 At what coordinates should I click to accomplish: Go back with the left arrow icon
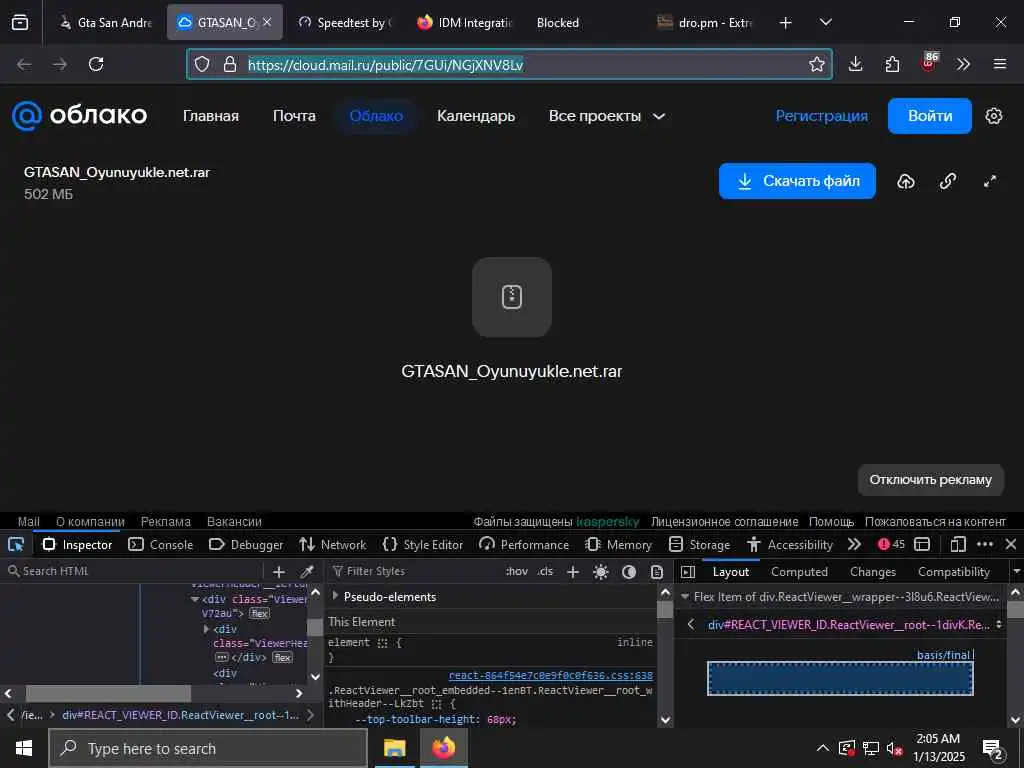(x=24, y=64)
